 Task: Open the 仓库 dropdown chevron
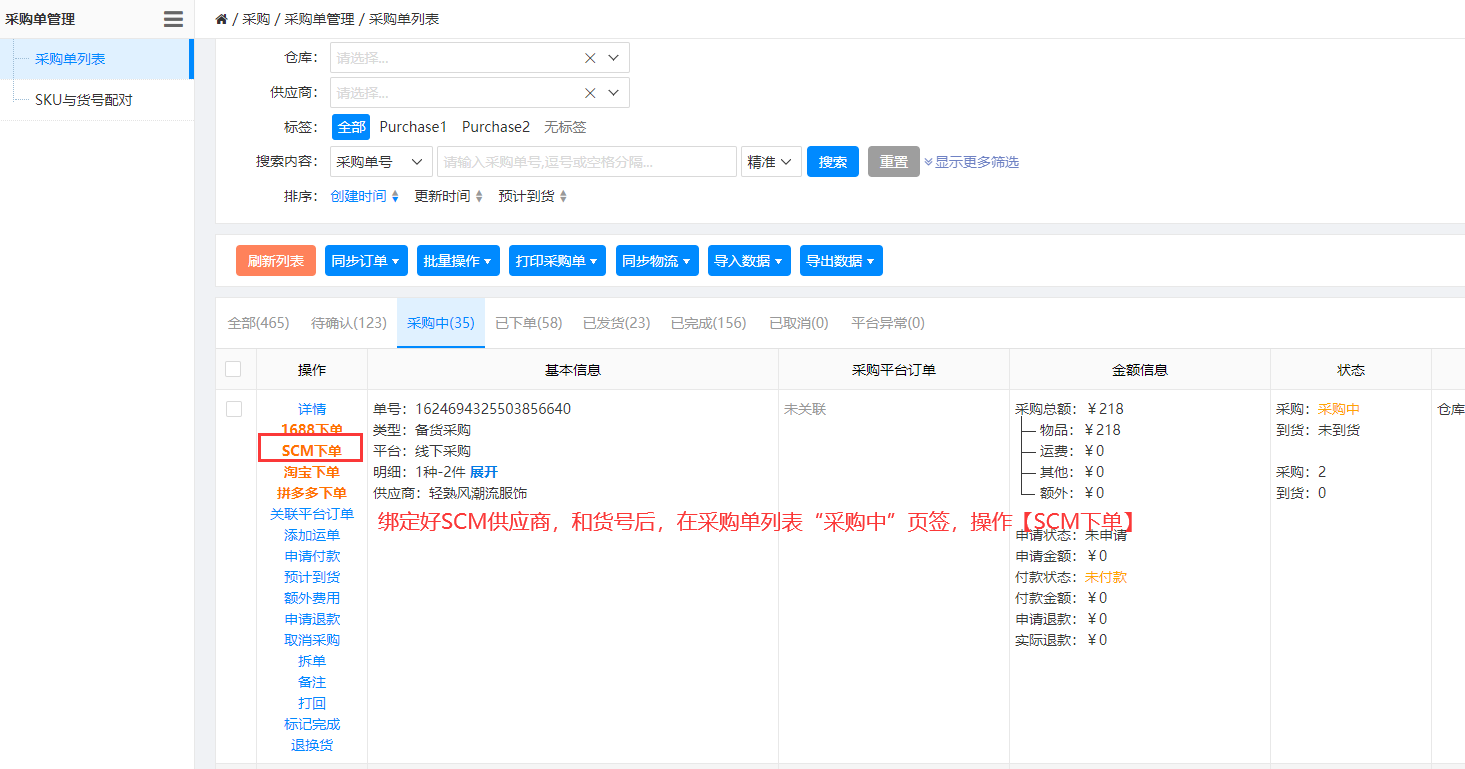tap(613, 58)
